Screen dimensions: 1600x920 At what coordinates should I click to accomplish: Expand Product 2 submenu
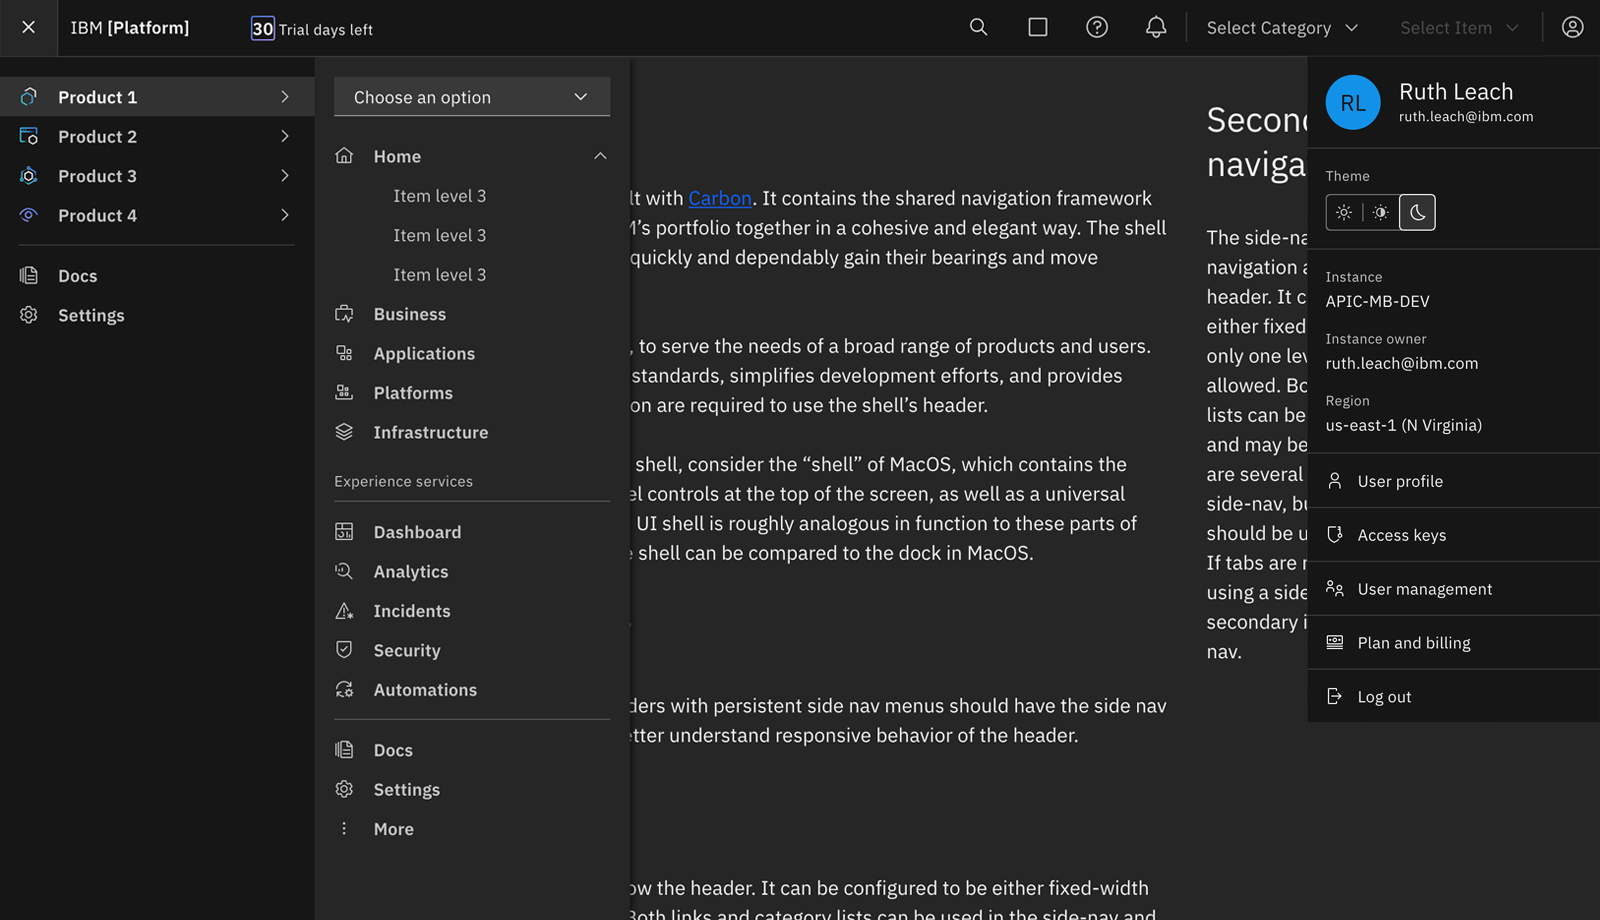click(285, 136)
